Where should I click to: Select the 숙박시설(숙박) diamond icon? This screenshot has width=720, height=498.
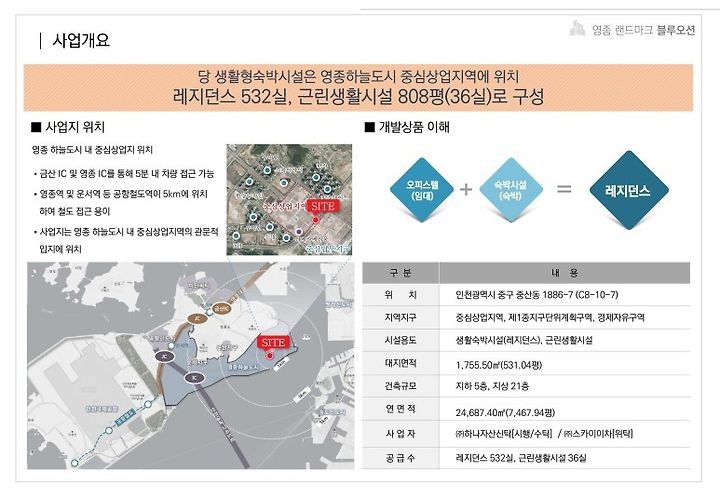point(511,190)
